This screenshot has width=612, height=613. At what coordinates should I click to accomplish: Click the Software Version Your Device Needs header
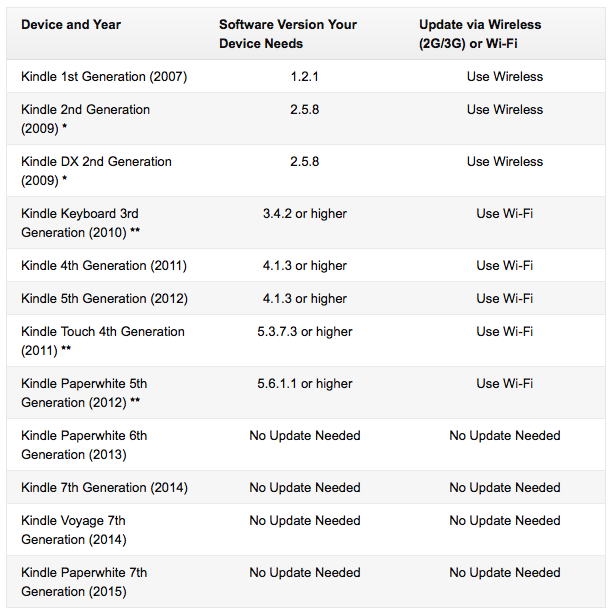[288, 34]
